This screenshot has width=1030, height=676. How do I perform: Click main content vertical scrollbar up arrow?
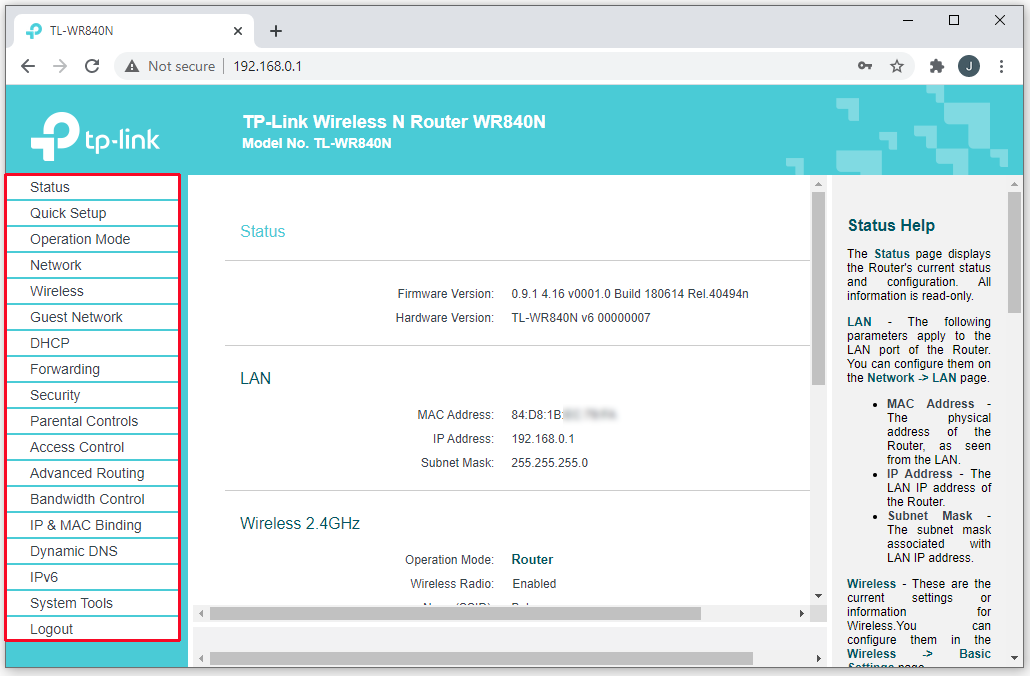[x=818, y=184]
